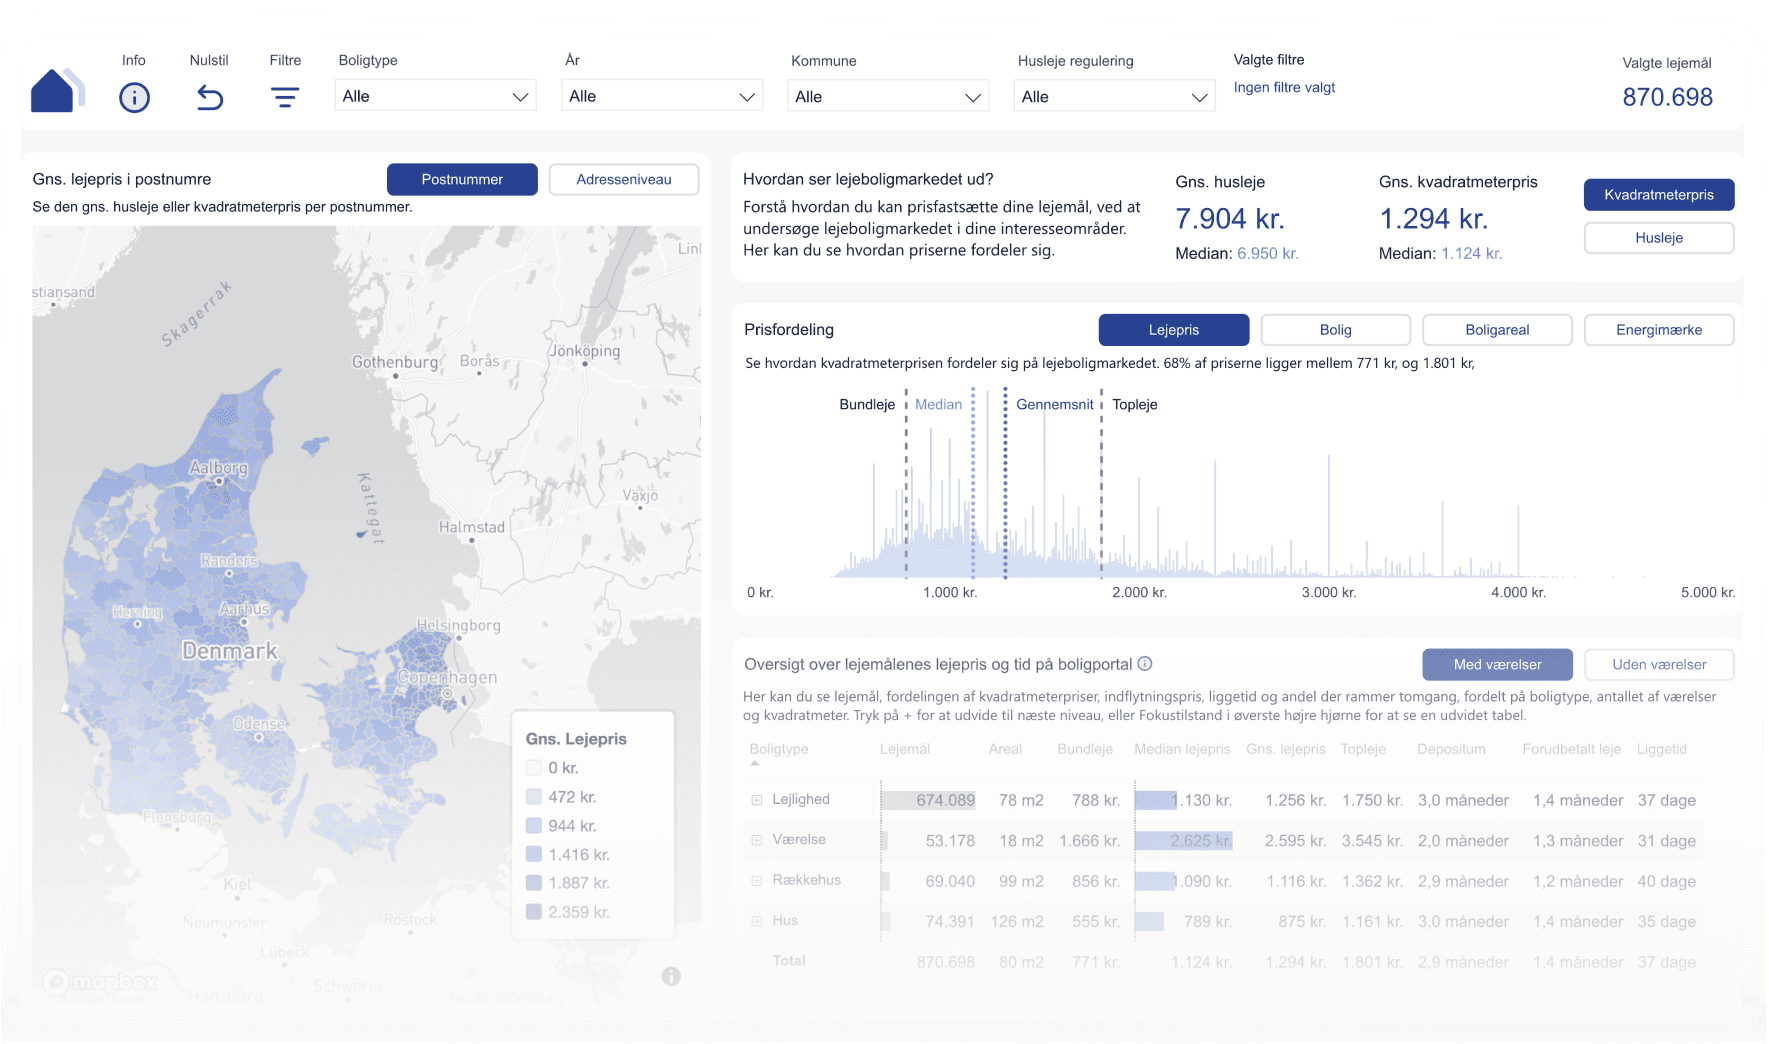The width and height of the screenshot is (1769, 1044).
Task: Click the 2.359 kr. legend swatch
Action: (534, 912)
